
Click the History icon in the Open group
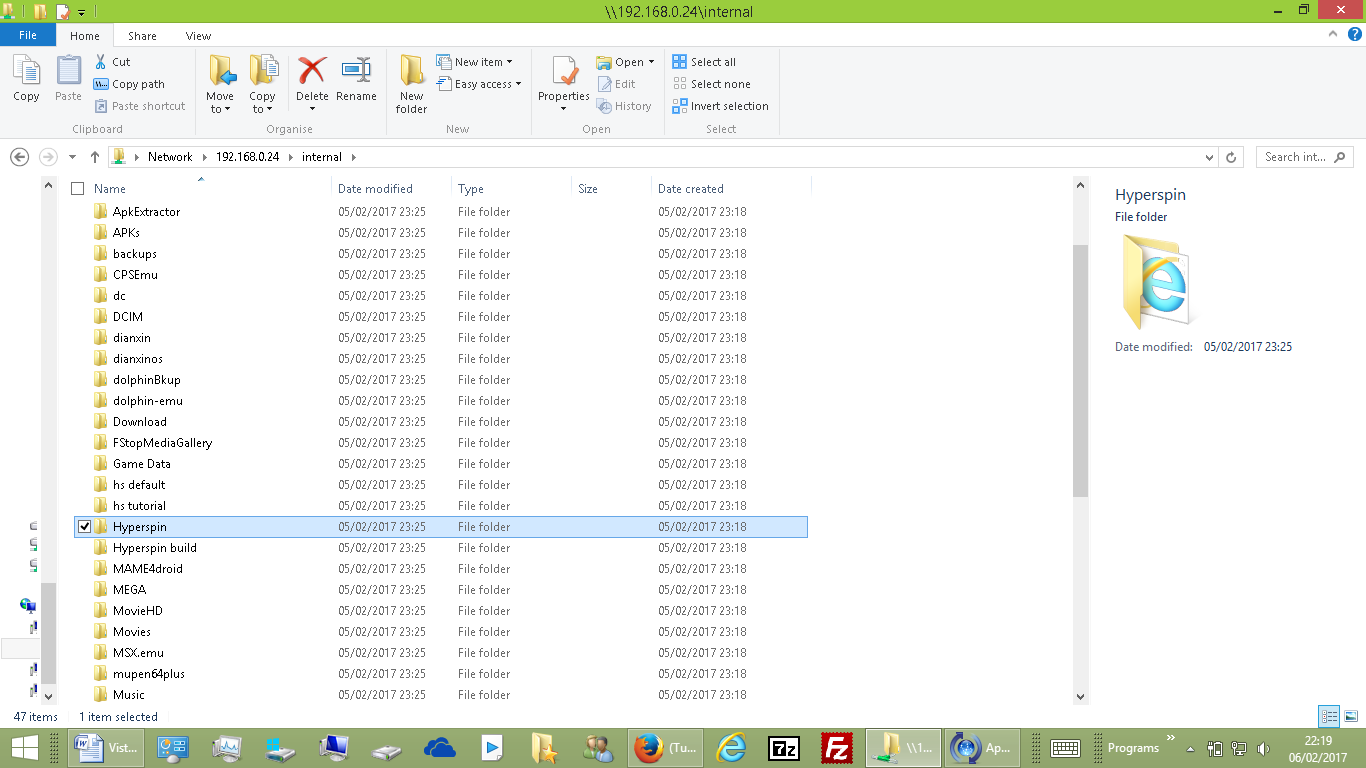(626, 105)
